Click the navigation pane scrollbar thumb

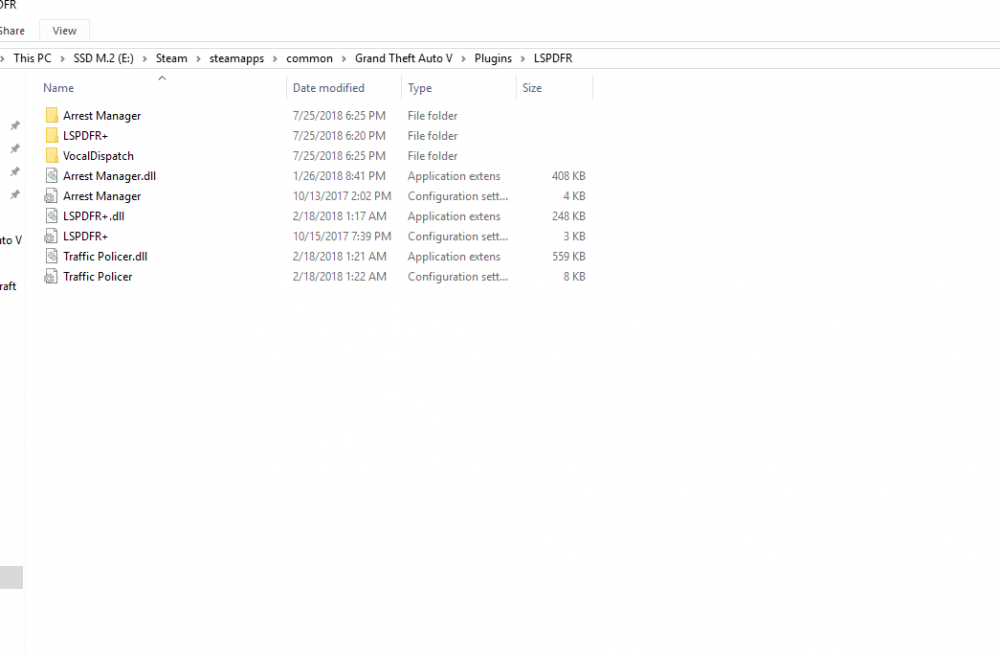coord(11,577)
